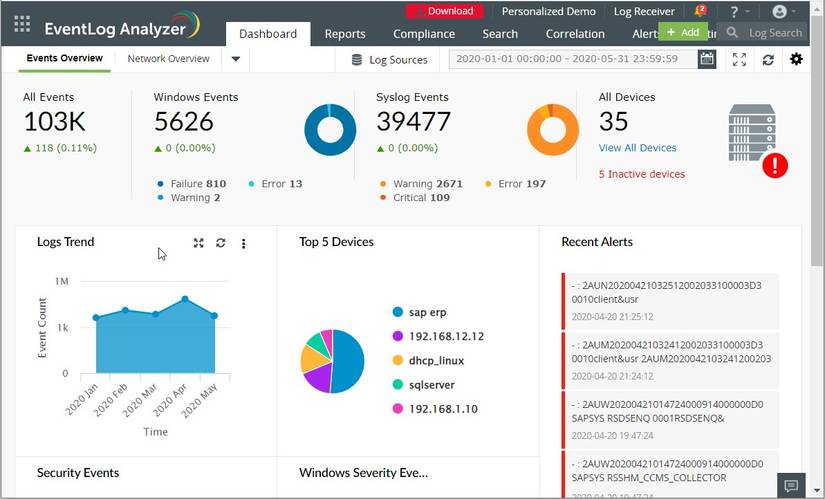Toggle the sap erp legend swatch
Image resolution: width=825 pixels, height=499 pixels.
(398, 312)
